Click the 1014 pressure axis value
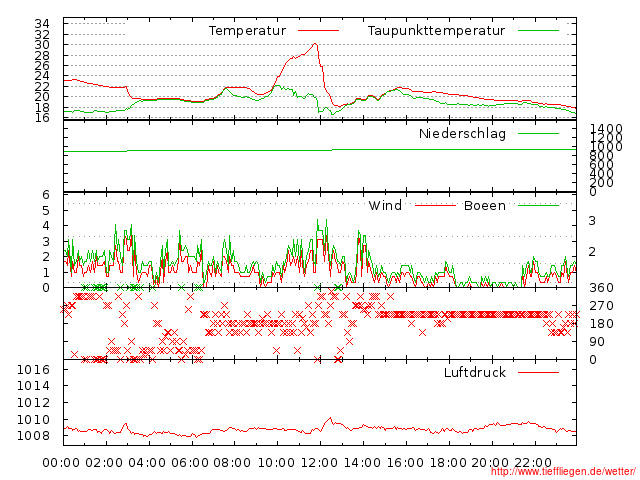 pos(33,386)
